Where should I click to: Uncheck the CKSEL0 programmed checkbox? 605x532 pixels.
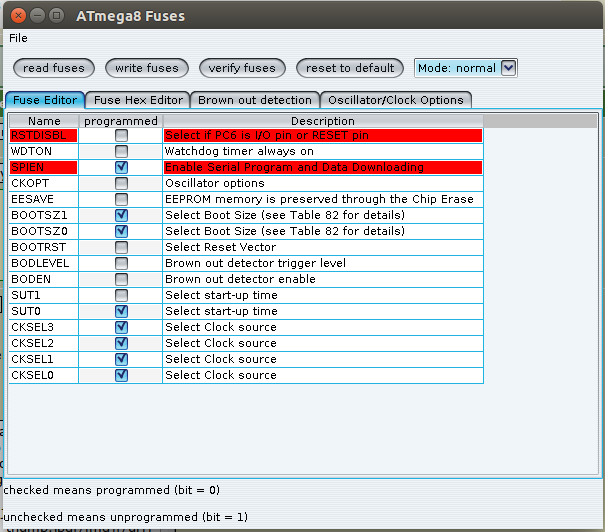[121, 375]
